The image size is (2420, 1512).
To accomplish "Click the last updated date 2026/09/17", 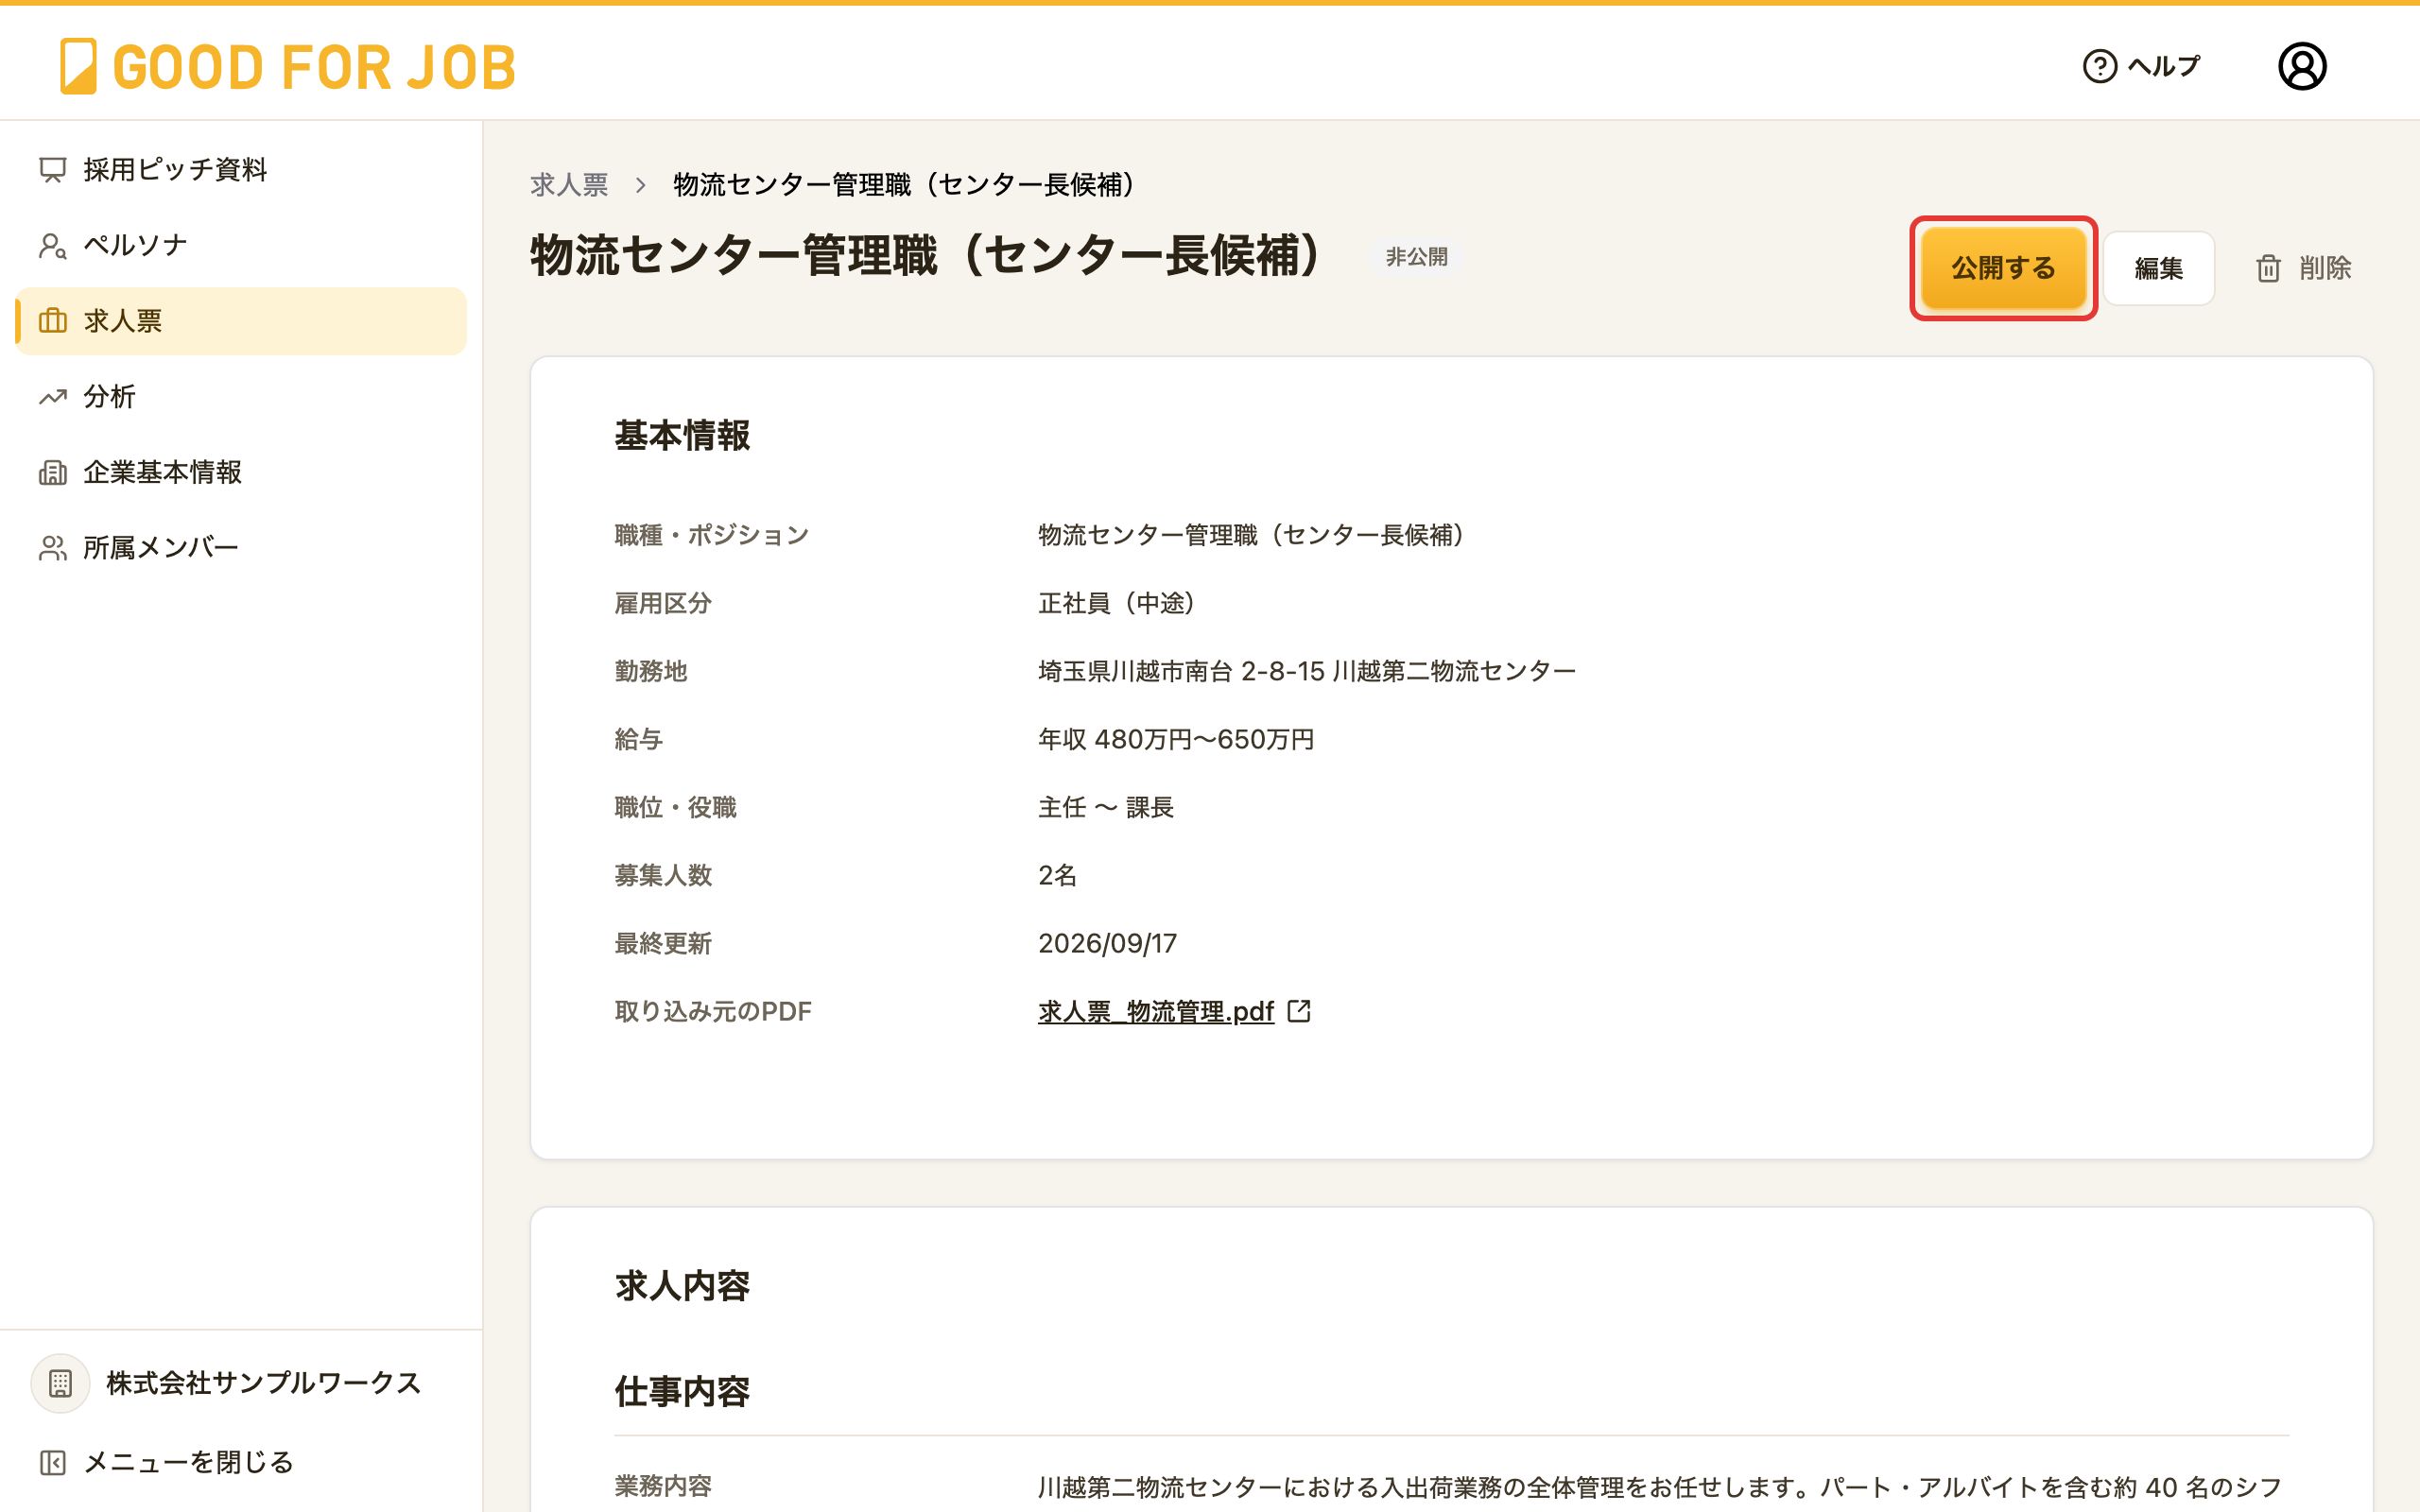I will pyautogui.click(x=1107, y=944).
